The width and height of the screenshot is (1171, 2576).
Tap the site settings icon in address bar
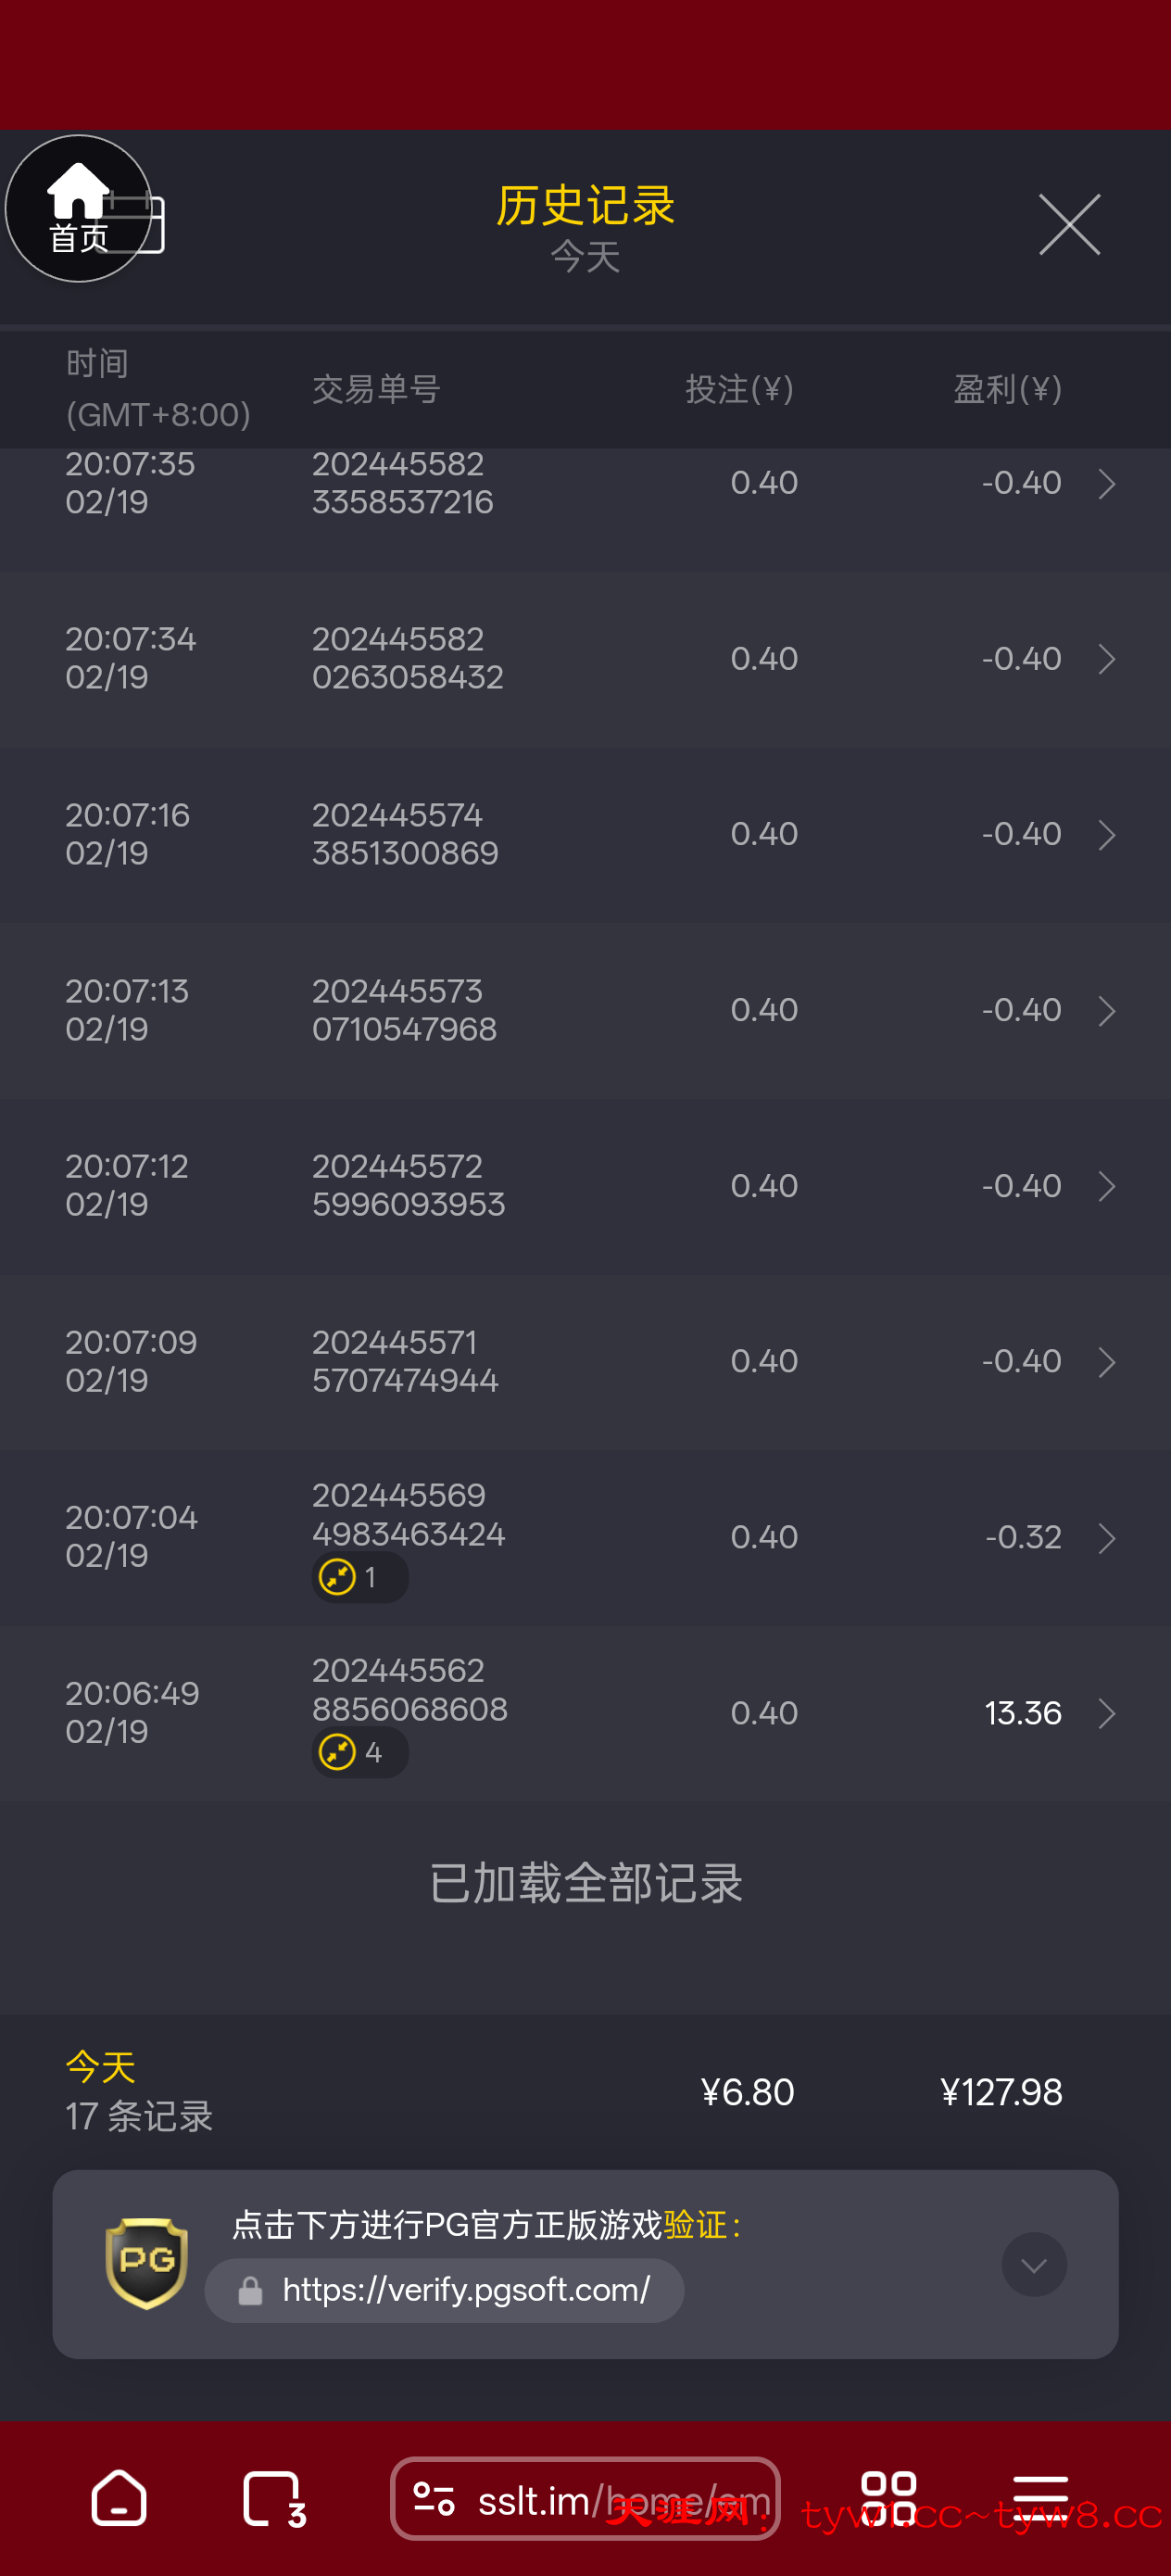tap(435, 2499)
